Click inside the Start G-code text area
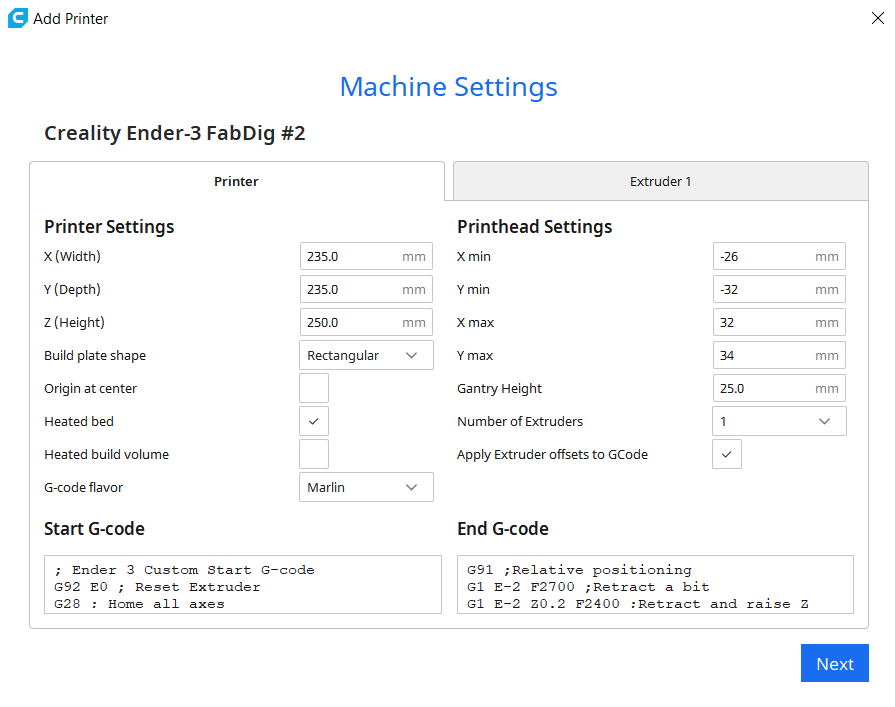The height and width of the screenshot is (707, 895). click(x=243, y=584)
